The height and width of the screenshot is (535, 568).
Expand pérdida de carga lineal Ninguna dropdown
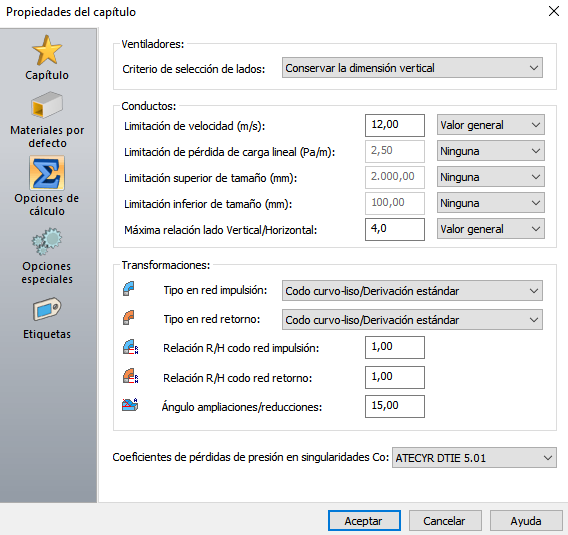point(490,151)
